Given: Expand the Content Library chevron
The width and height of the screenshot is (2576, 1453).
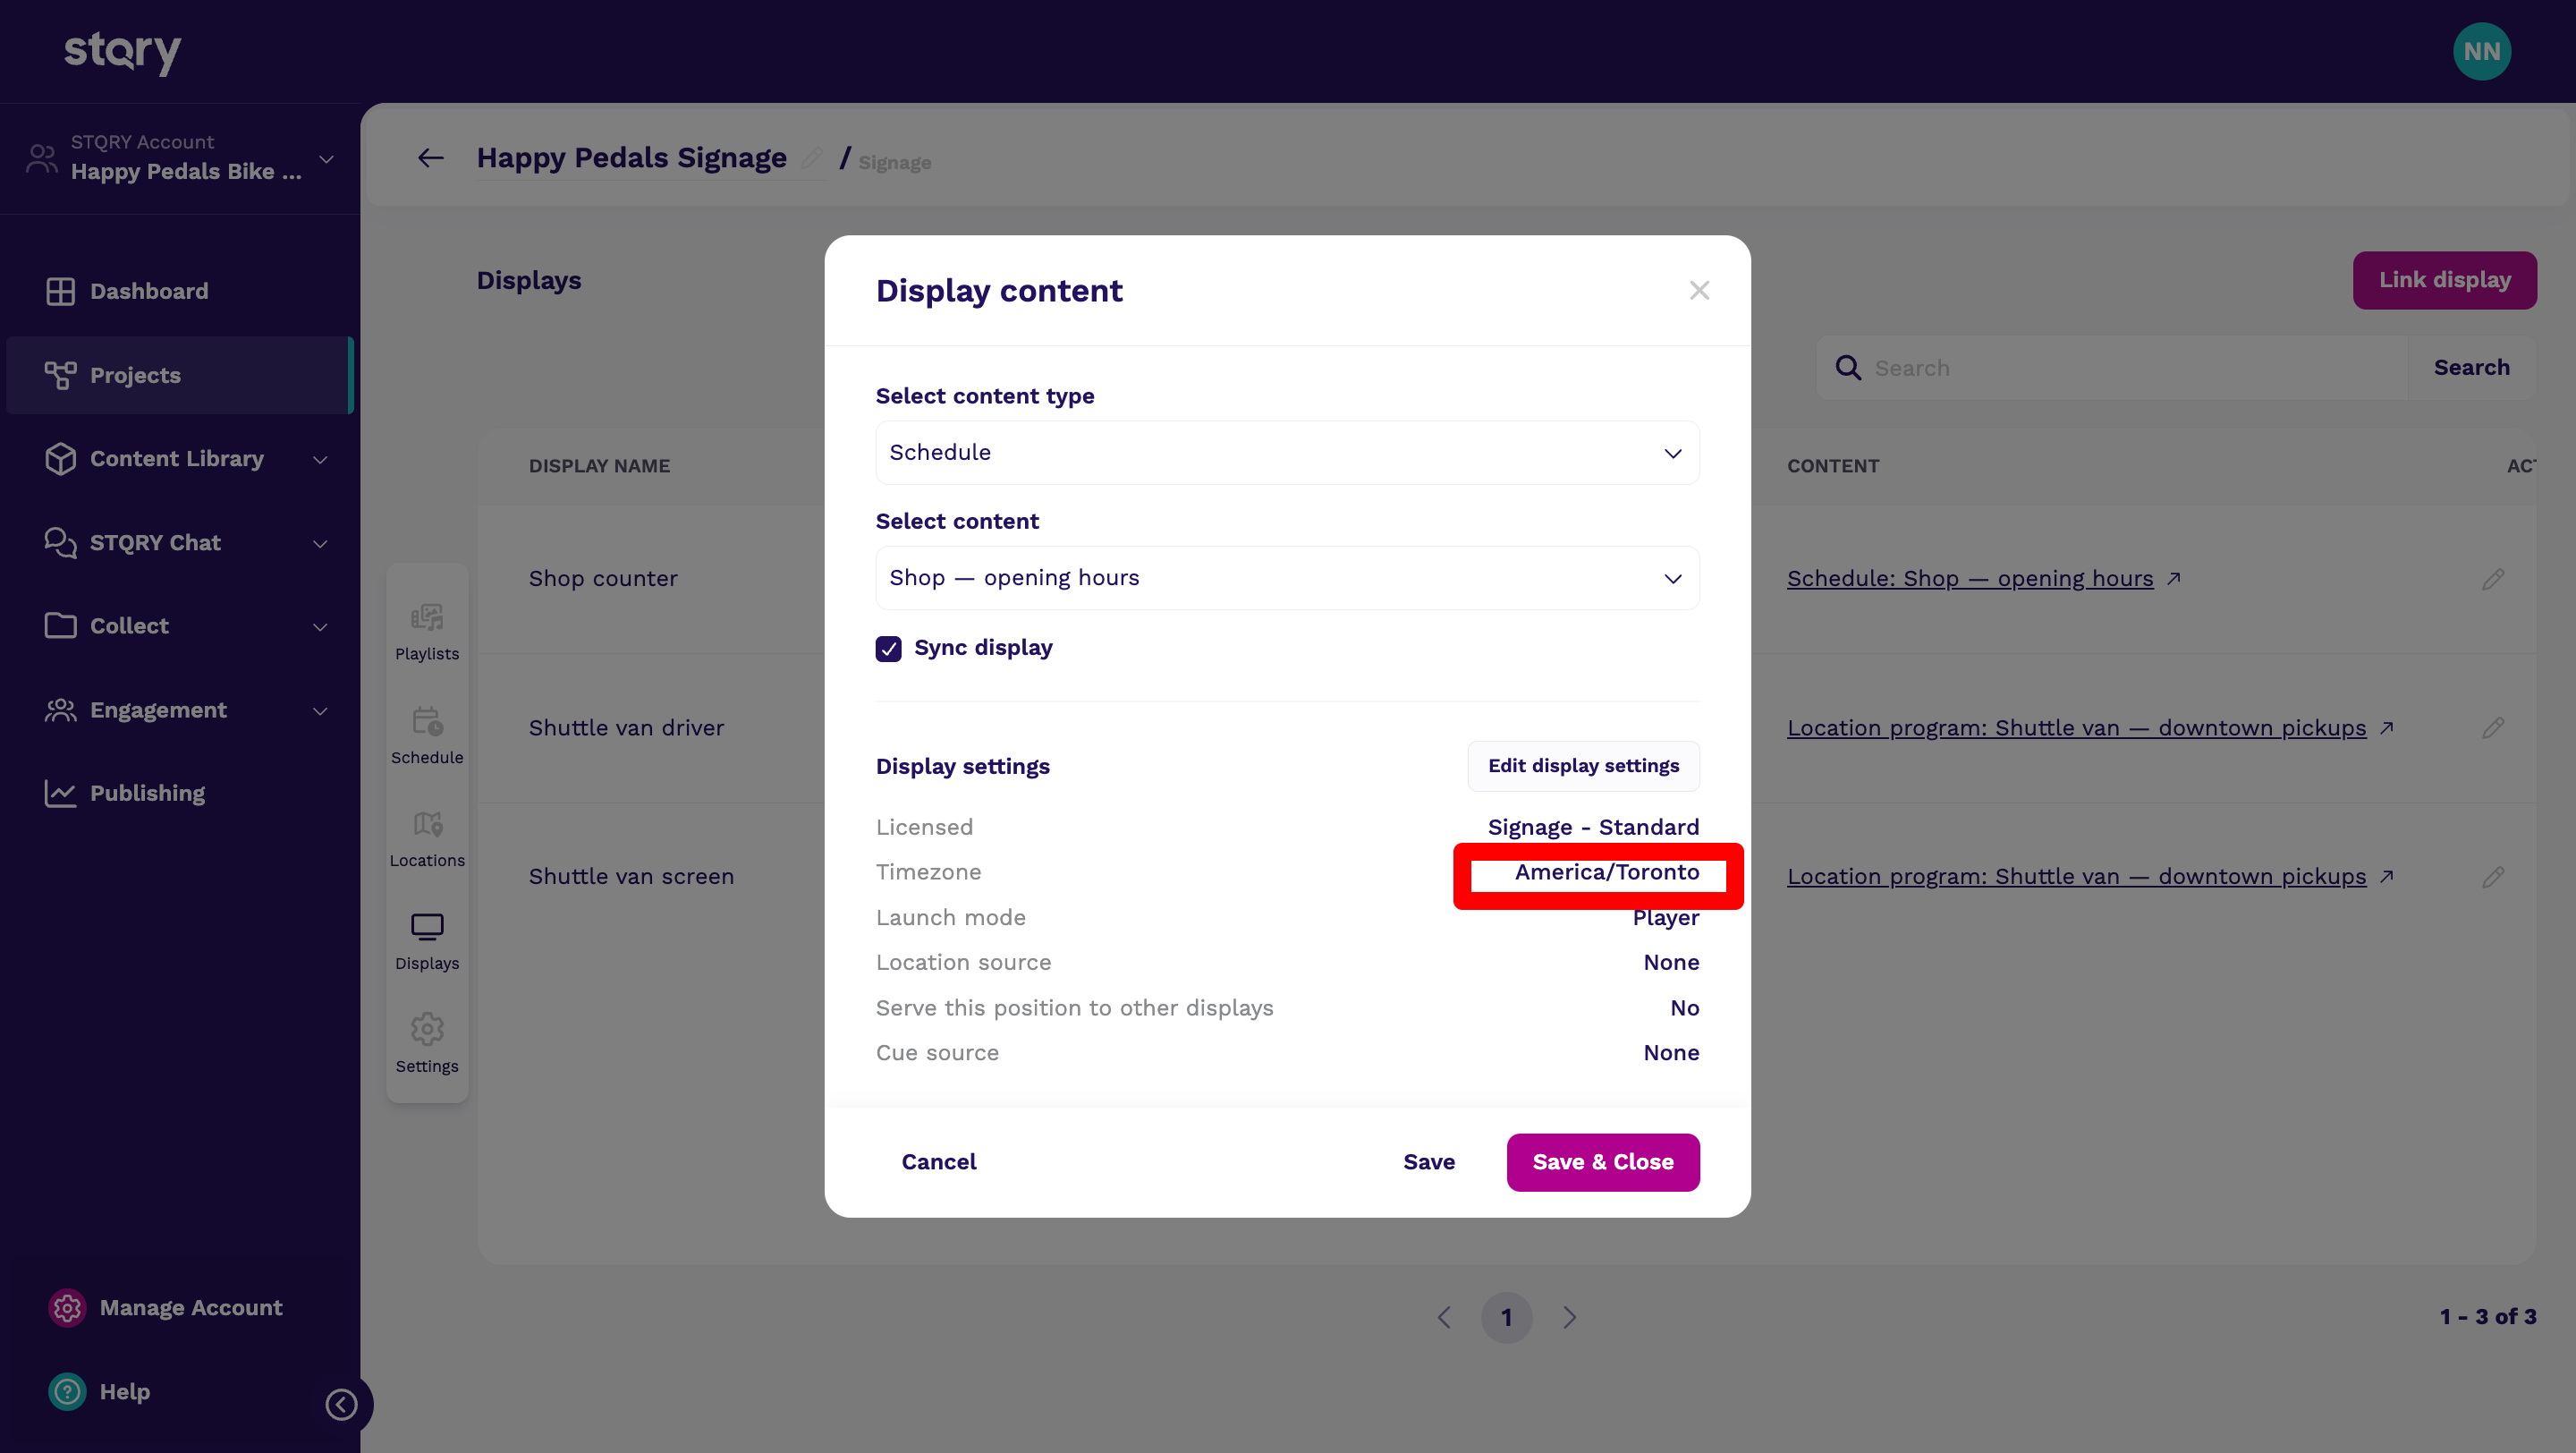Looking at the screenshot, I should coord(320,460).
